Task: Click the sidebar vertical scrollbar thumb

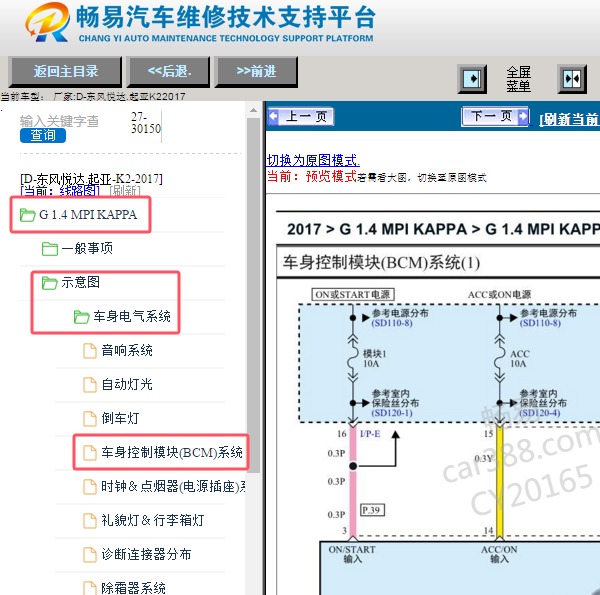Action: [x=253, y=295]
